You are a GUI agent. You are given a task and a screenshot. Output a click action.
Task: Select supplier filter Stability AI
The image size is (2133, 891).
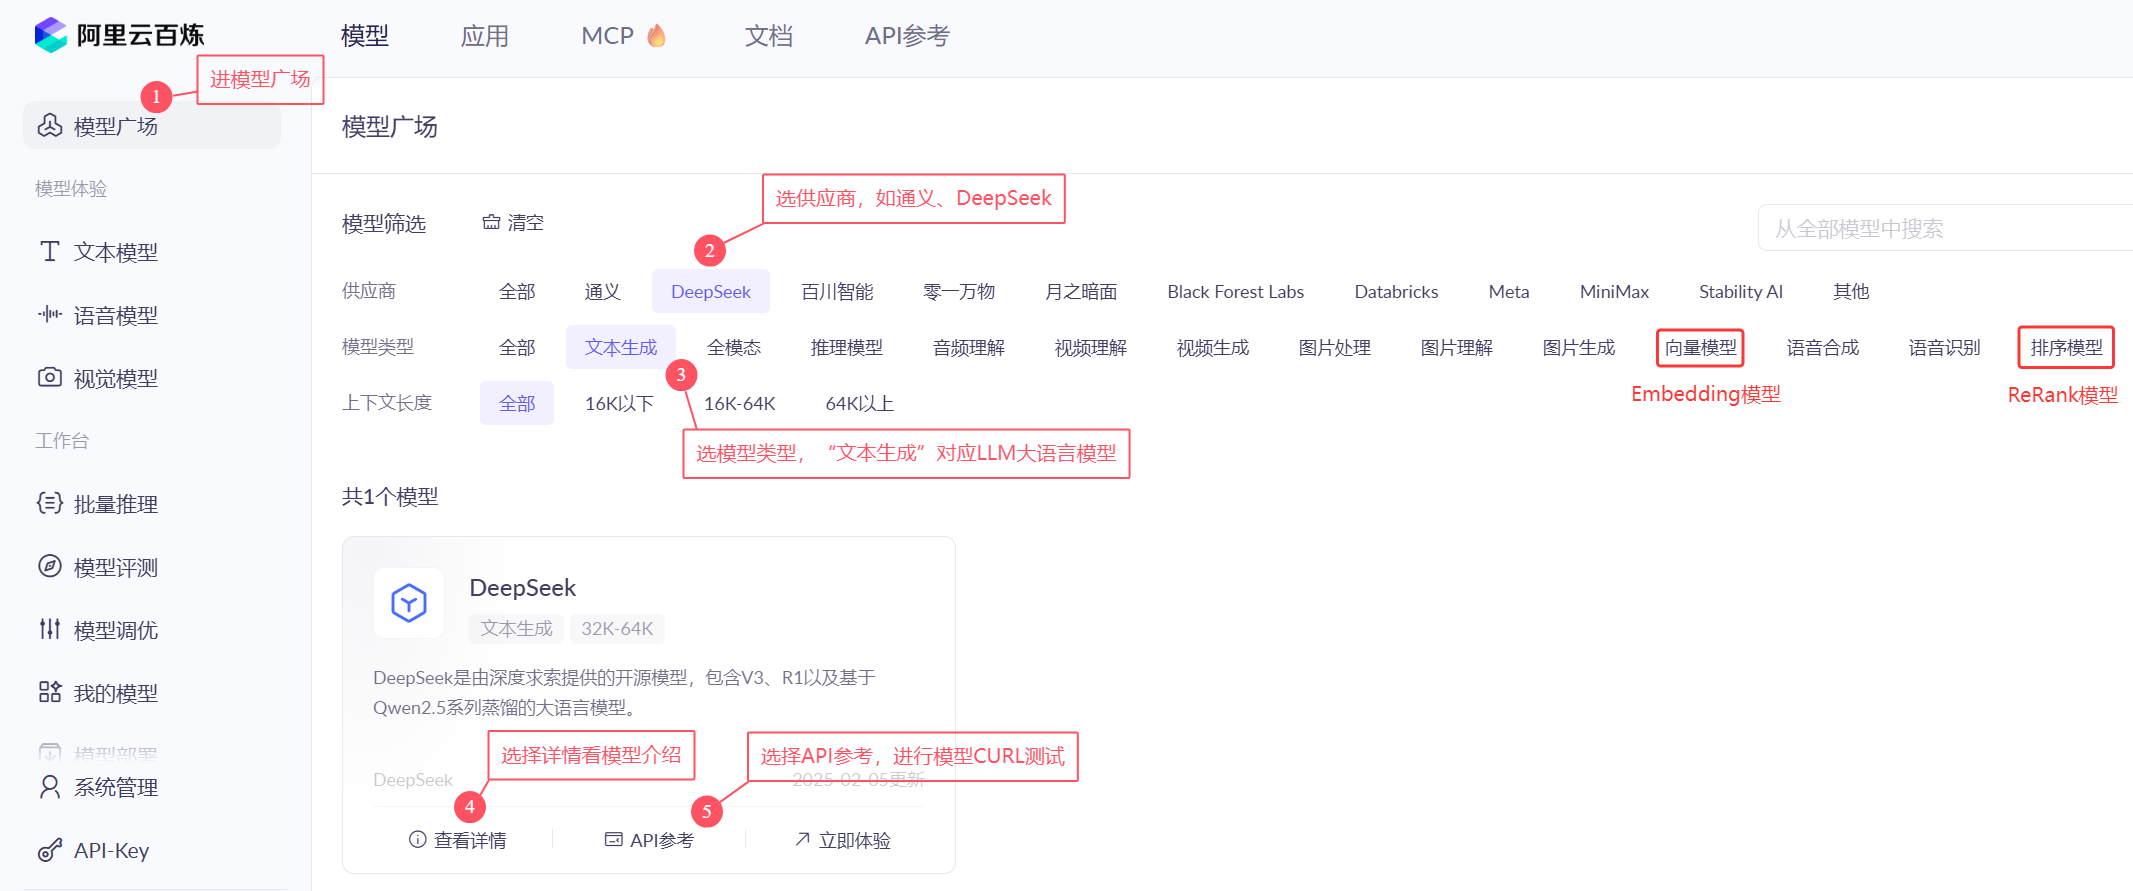click(x=1741, y=291)
